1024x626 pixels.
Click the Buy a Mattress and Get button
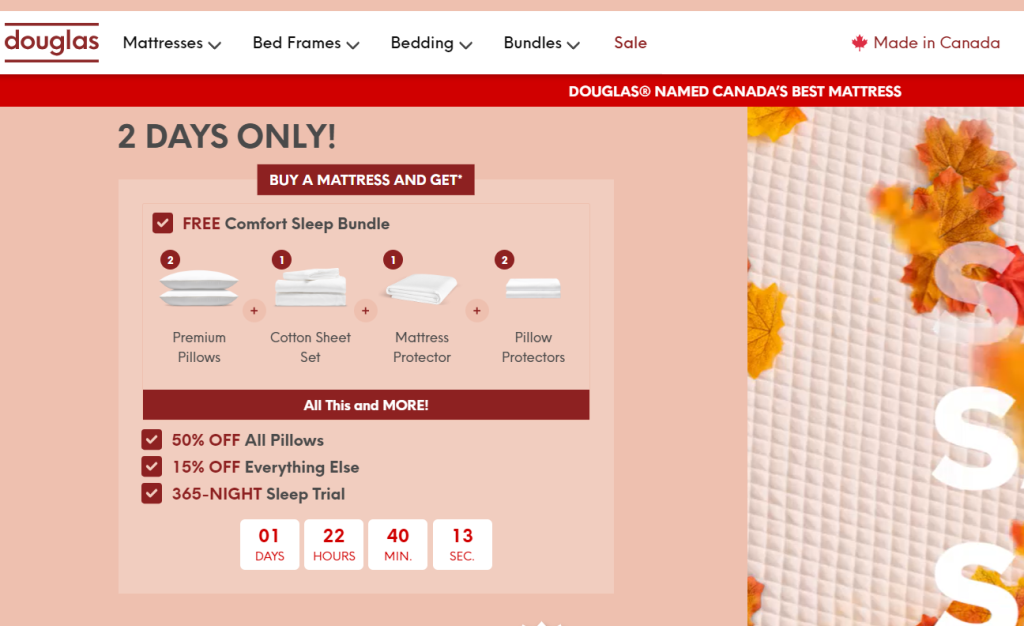(366, 180)
